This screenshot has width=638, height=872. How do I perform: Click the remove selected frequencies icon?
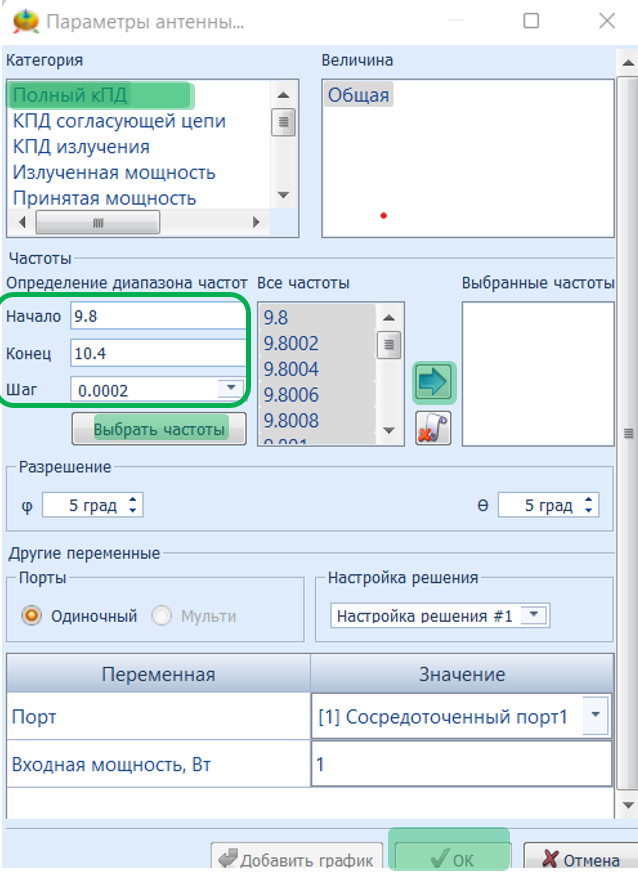point(434,427)
